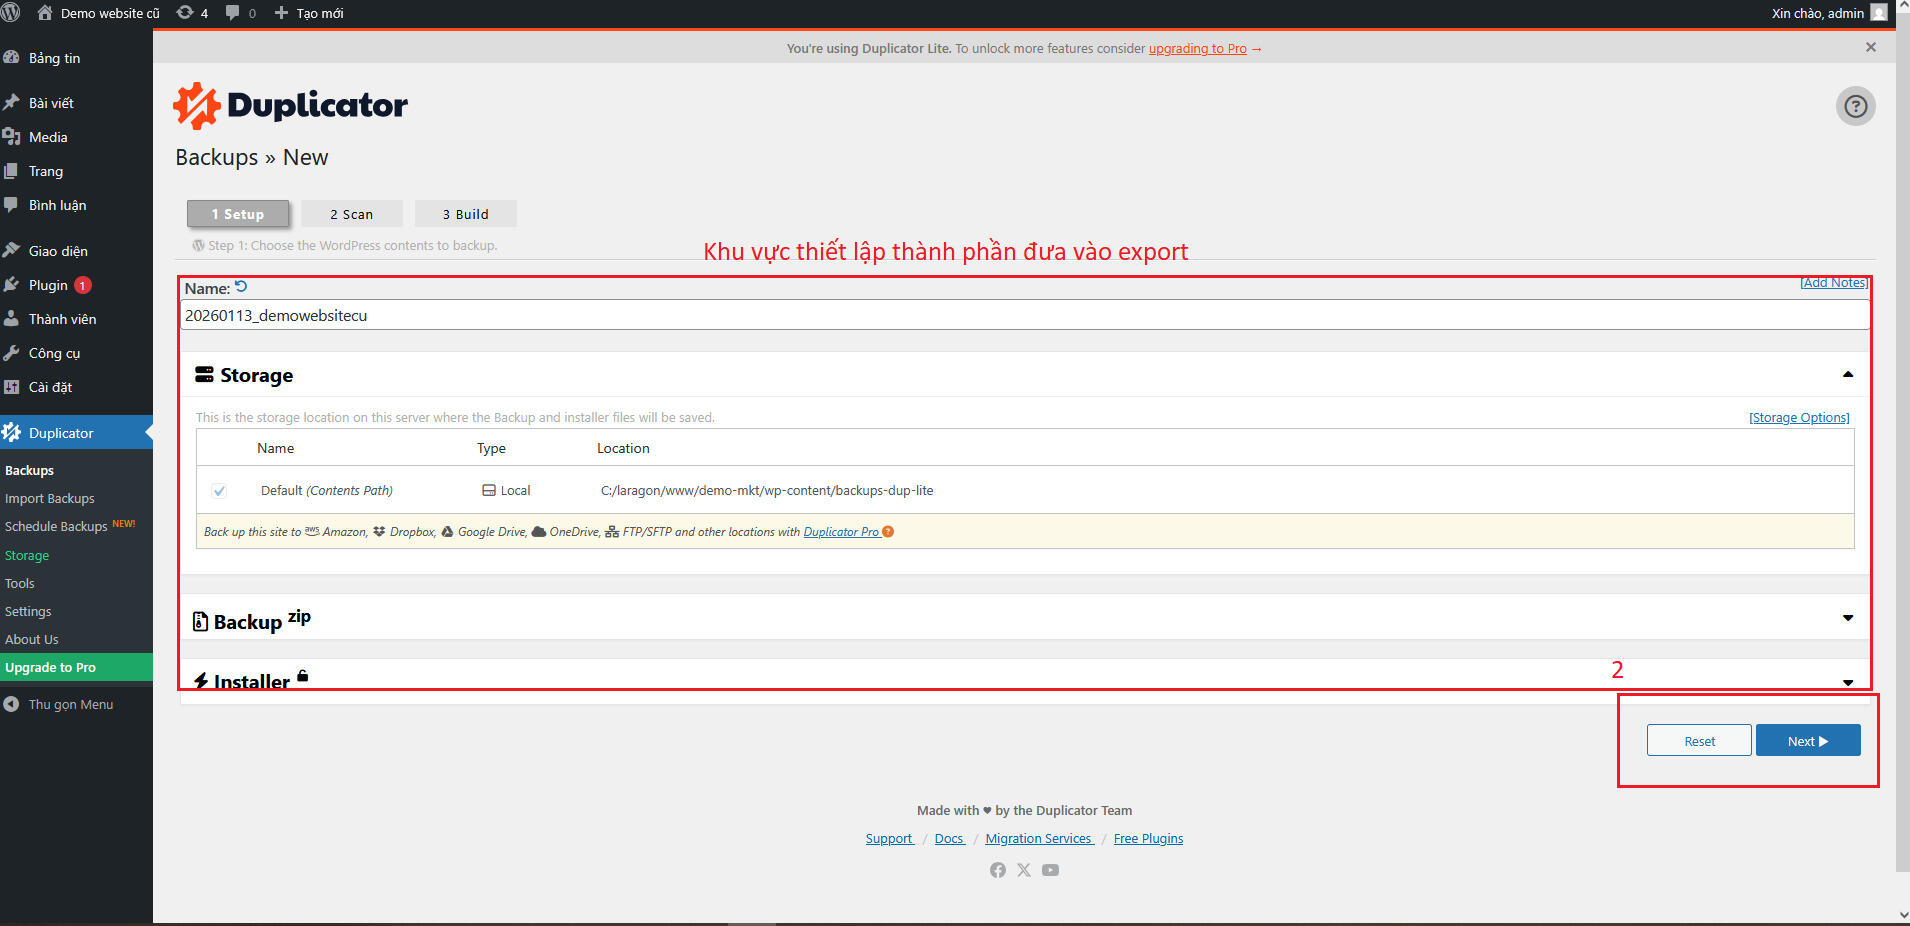Image resolution: width=1910 pixels, height=926 pixels.
Task: Click the Reset button
Action: point(1698,741)
